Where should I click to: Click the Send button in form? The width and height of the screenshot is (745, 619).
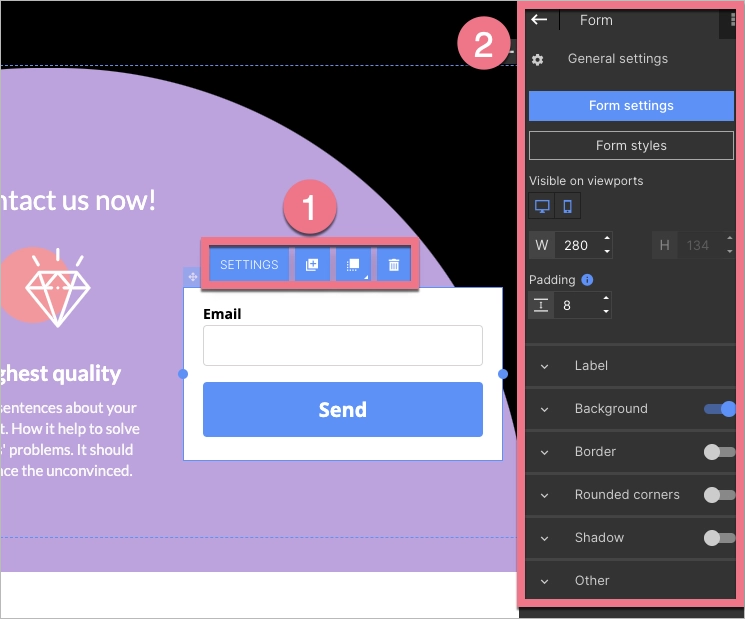343,409
